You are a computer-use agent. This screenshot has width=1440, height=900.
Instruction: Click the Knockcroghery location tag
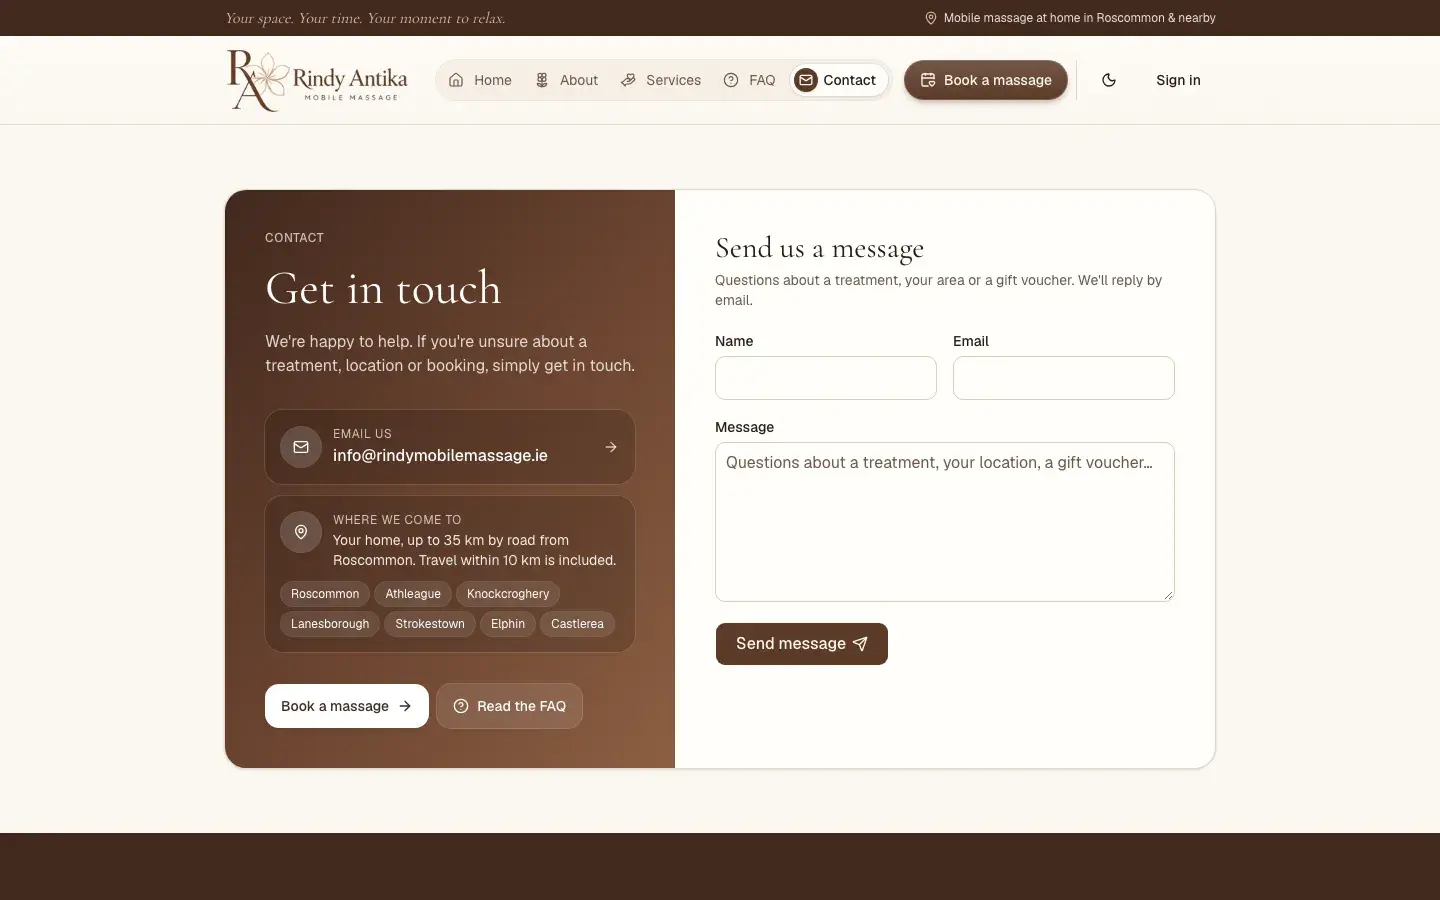tap(508, 594)
